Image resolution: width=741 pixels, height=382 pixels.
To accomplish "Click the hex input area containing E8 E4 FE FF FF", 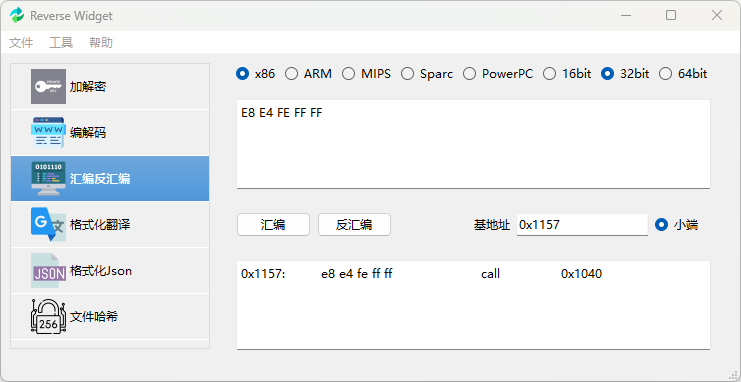I will coord(473,144).
